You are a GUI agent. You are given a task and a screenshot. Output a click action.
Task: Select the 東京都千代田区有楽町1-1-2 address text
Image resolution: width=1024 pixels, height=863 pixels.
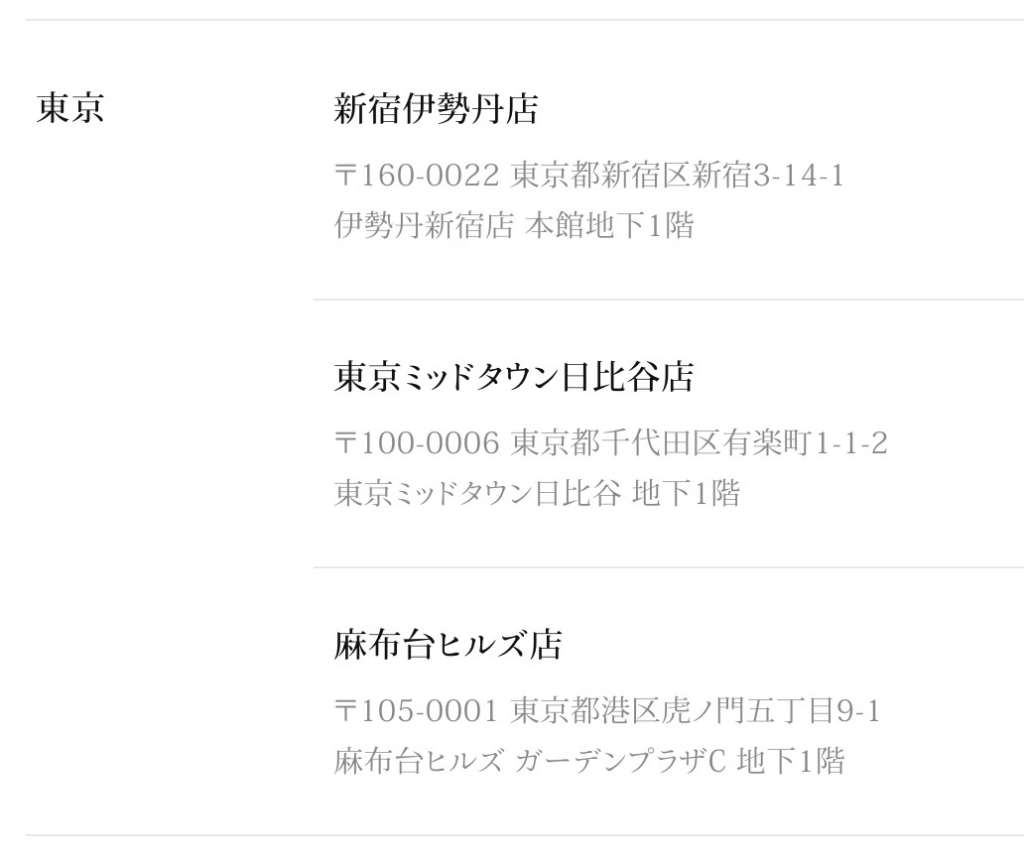699,445
